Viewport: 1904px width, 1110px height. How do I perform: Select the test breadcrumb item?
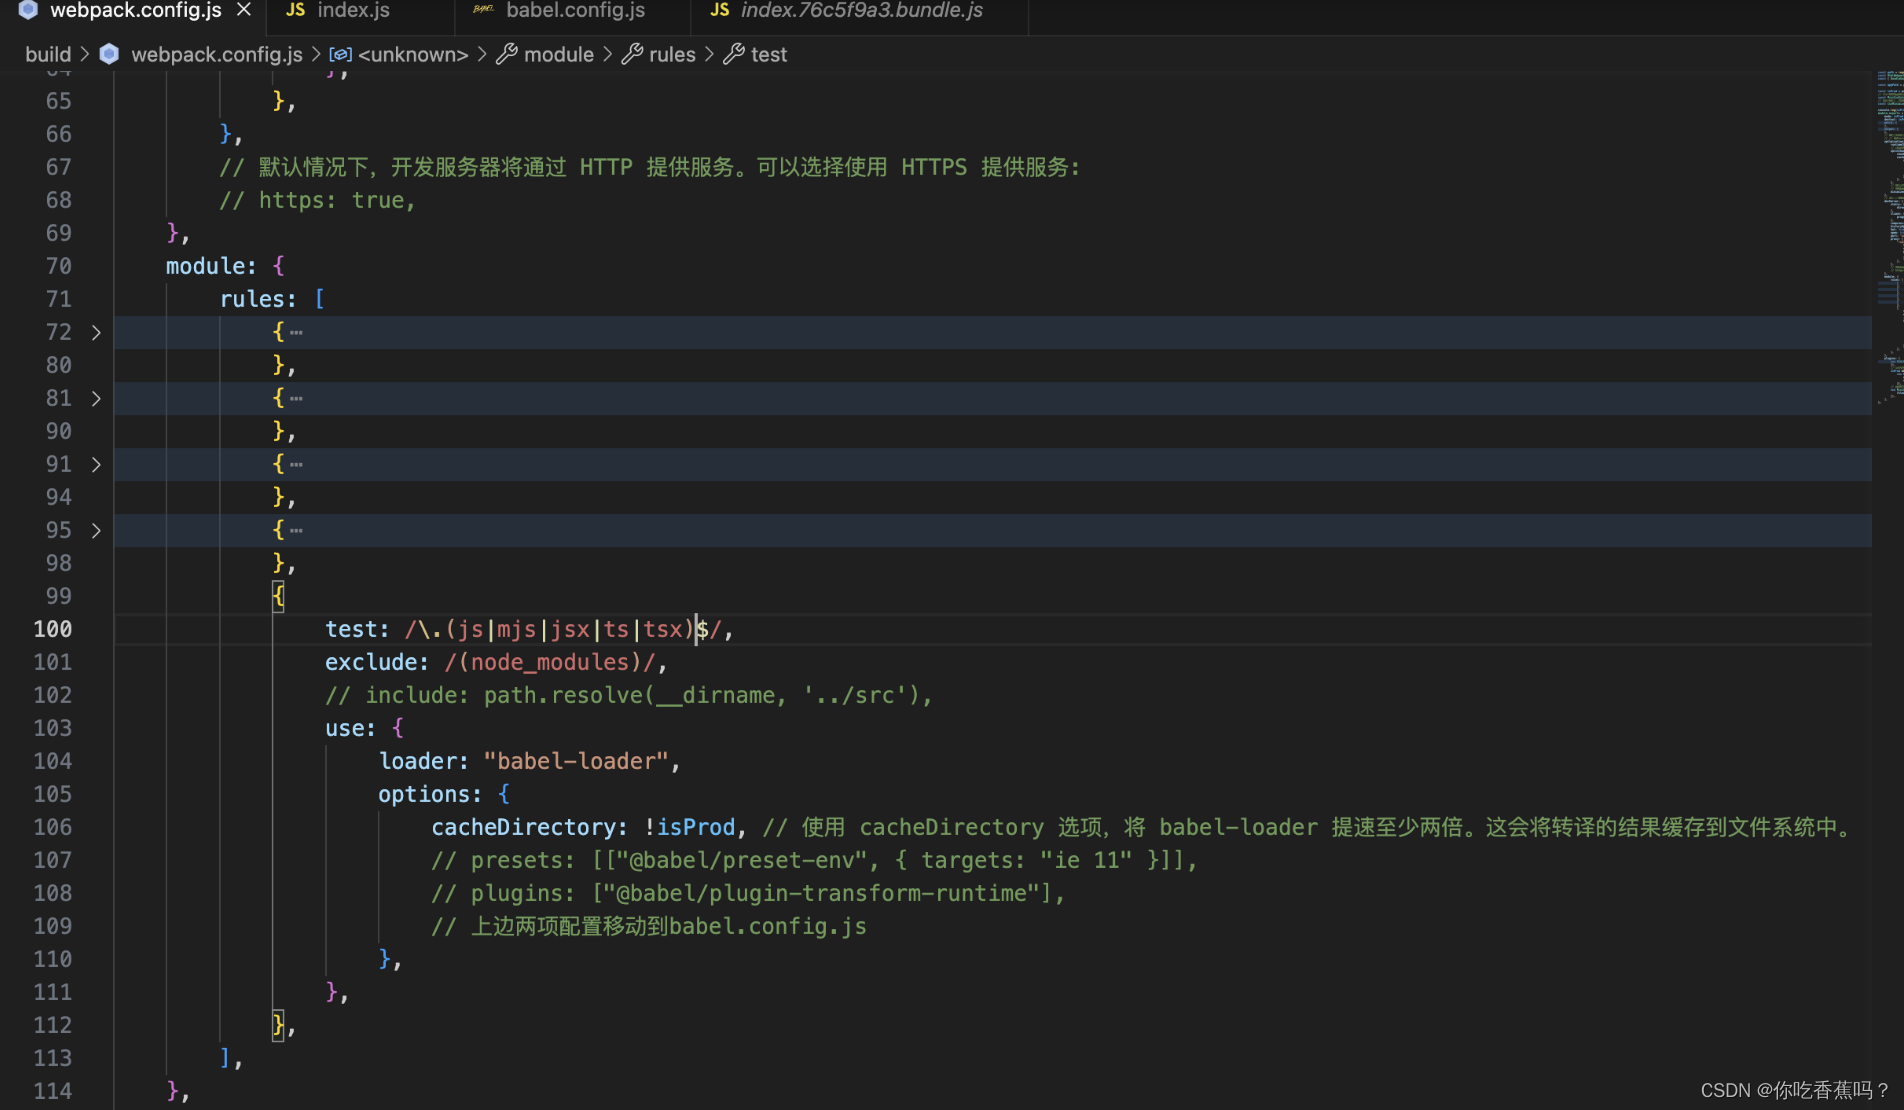coord(769,54)
